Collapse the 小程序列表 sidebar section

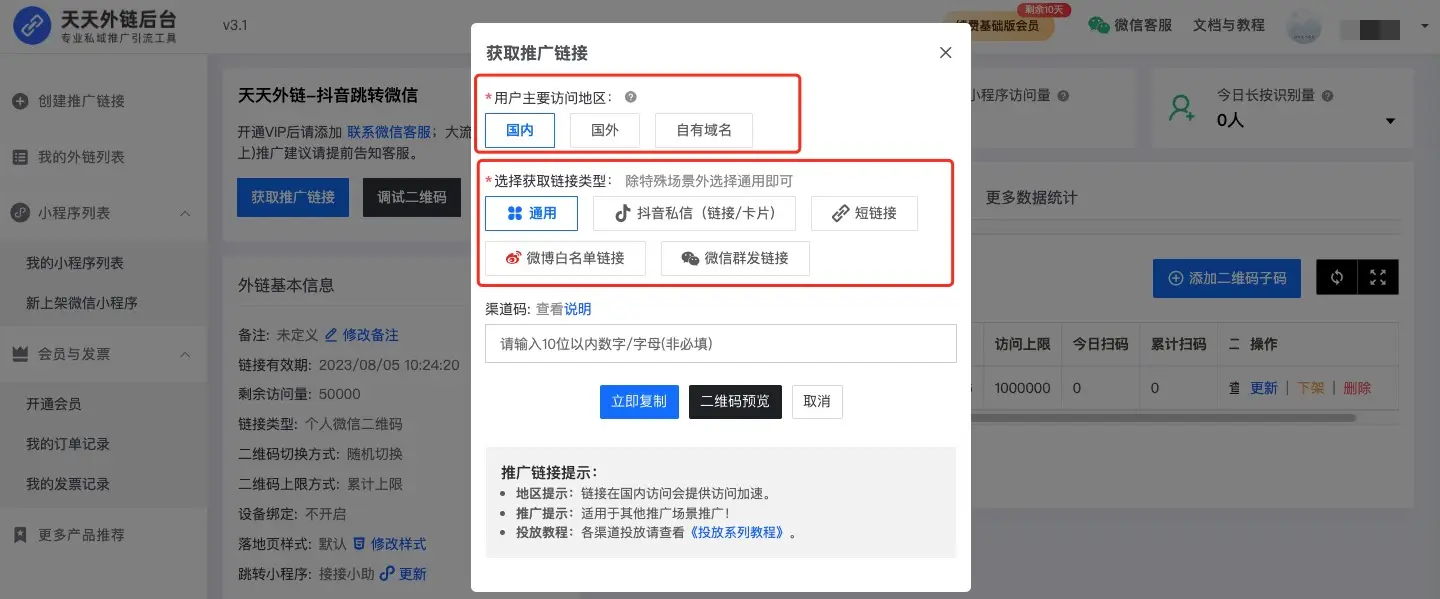coord(185,213)
